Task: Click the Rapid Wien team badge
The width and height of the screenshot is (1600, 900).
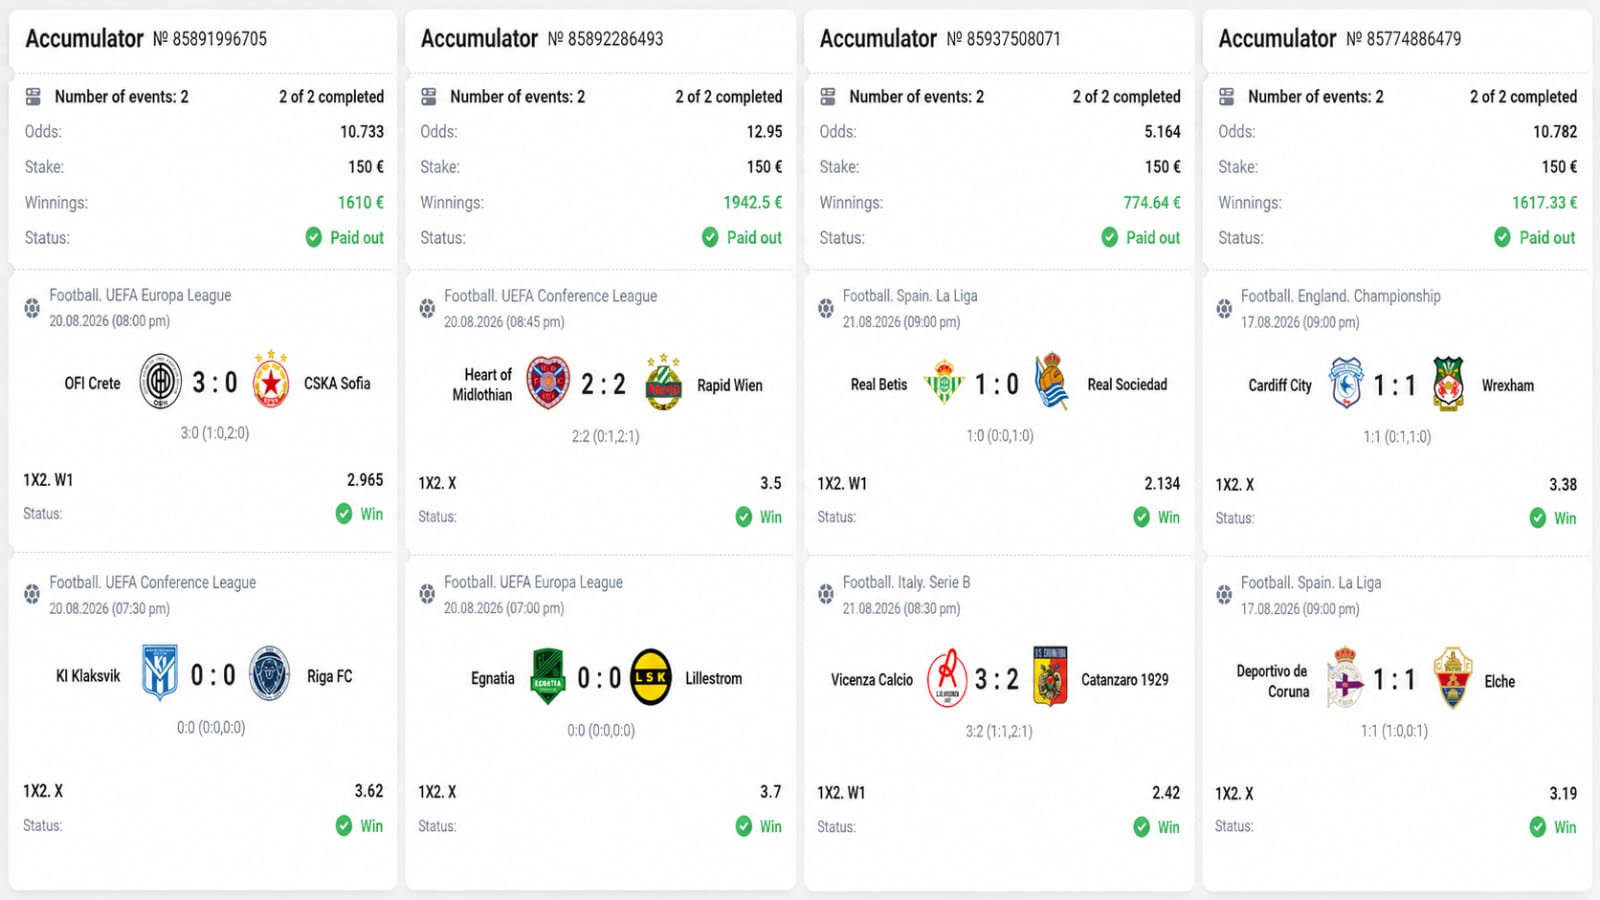Action: 663,382
